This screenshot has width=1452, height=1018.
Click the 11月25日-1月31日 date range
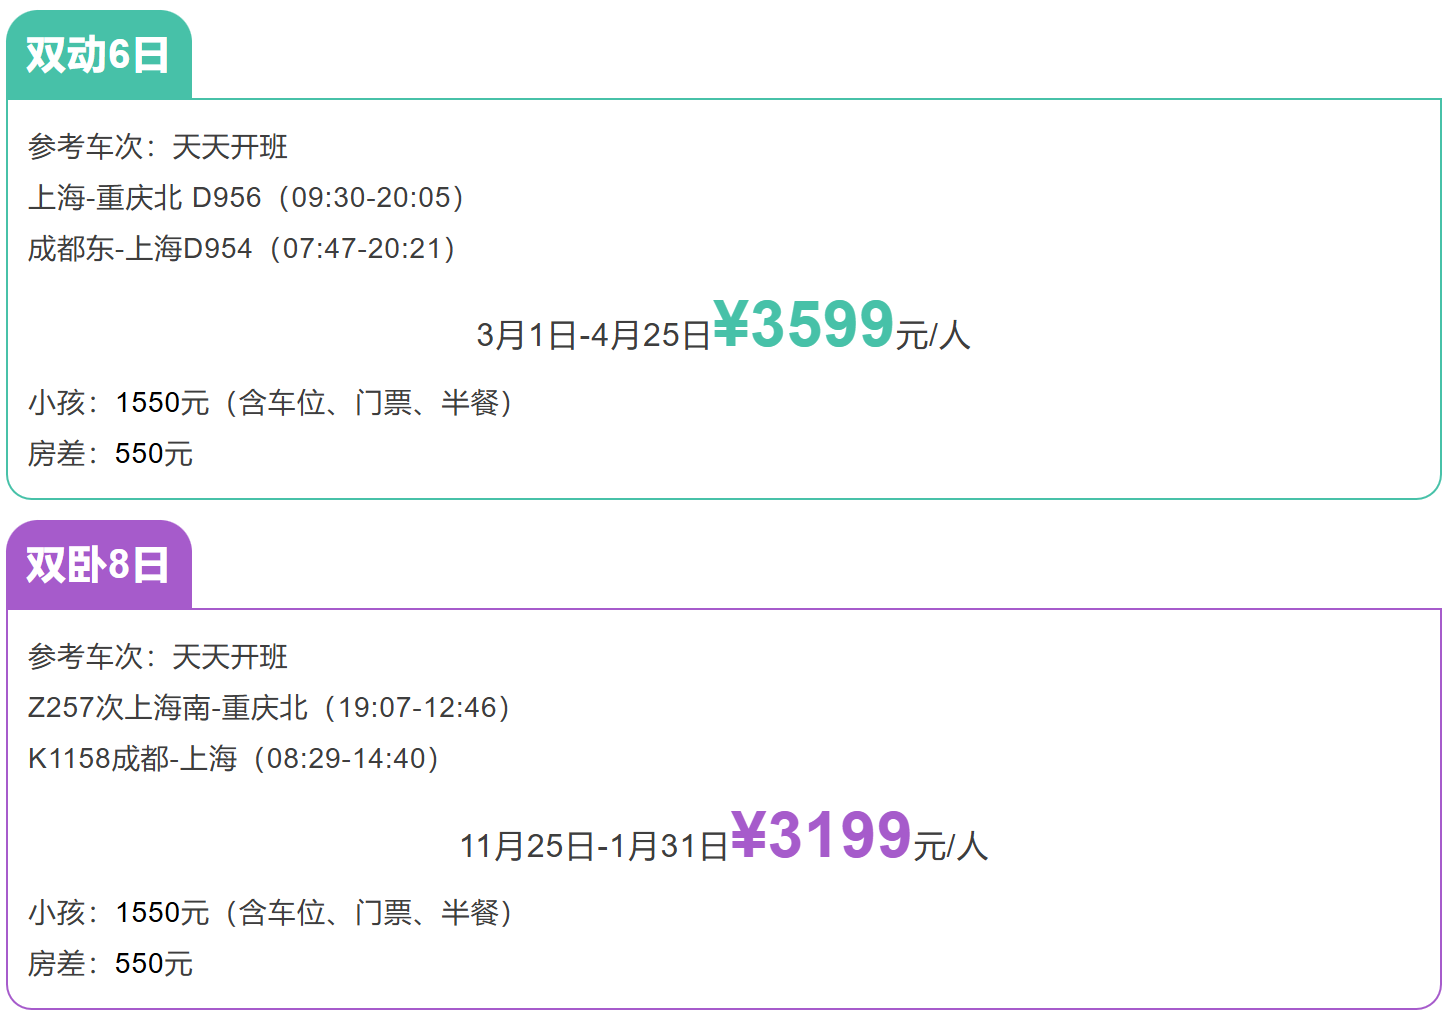coord(594,846)
